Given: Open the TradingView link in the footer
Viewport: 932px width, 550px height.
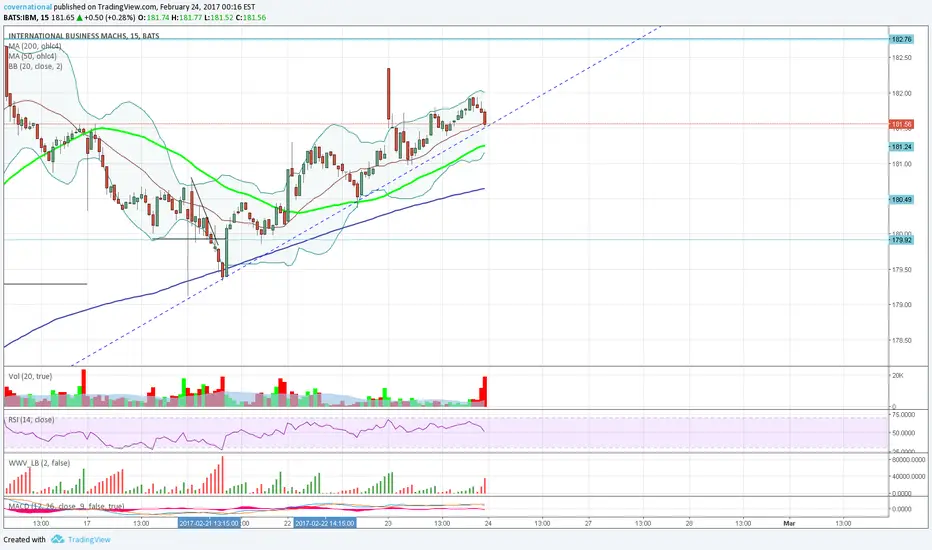Looking at the screenshot, I should pos(89,539).
